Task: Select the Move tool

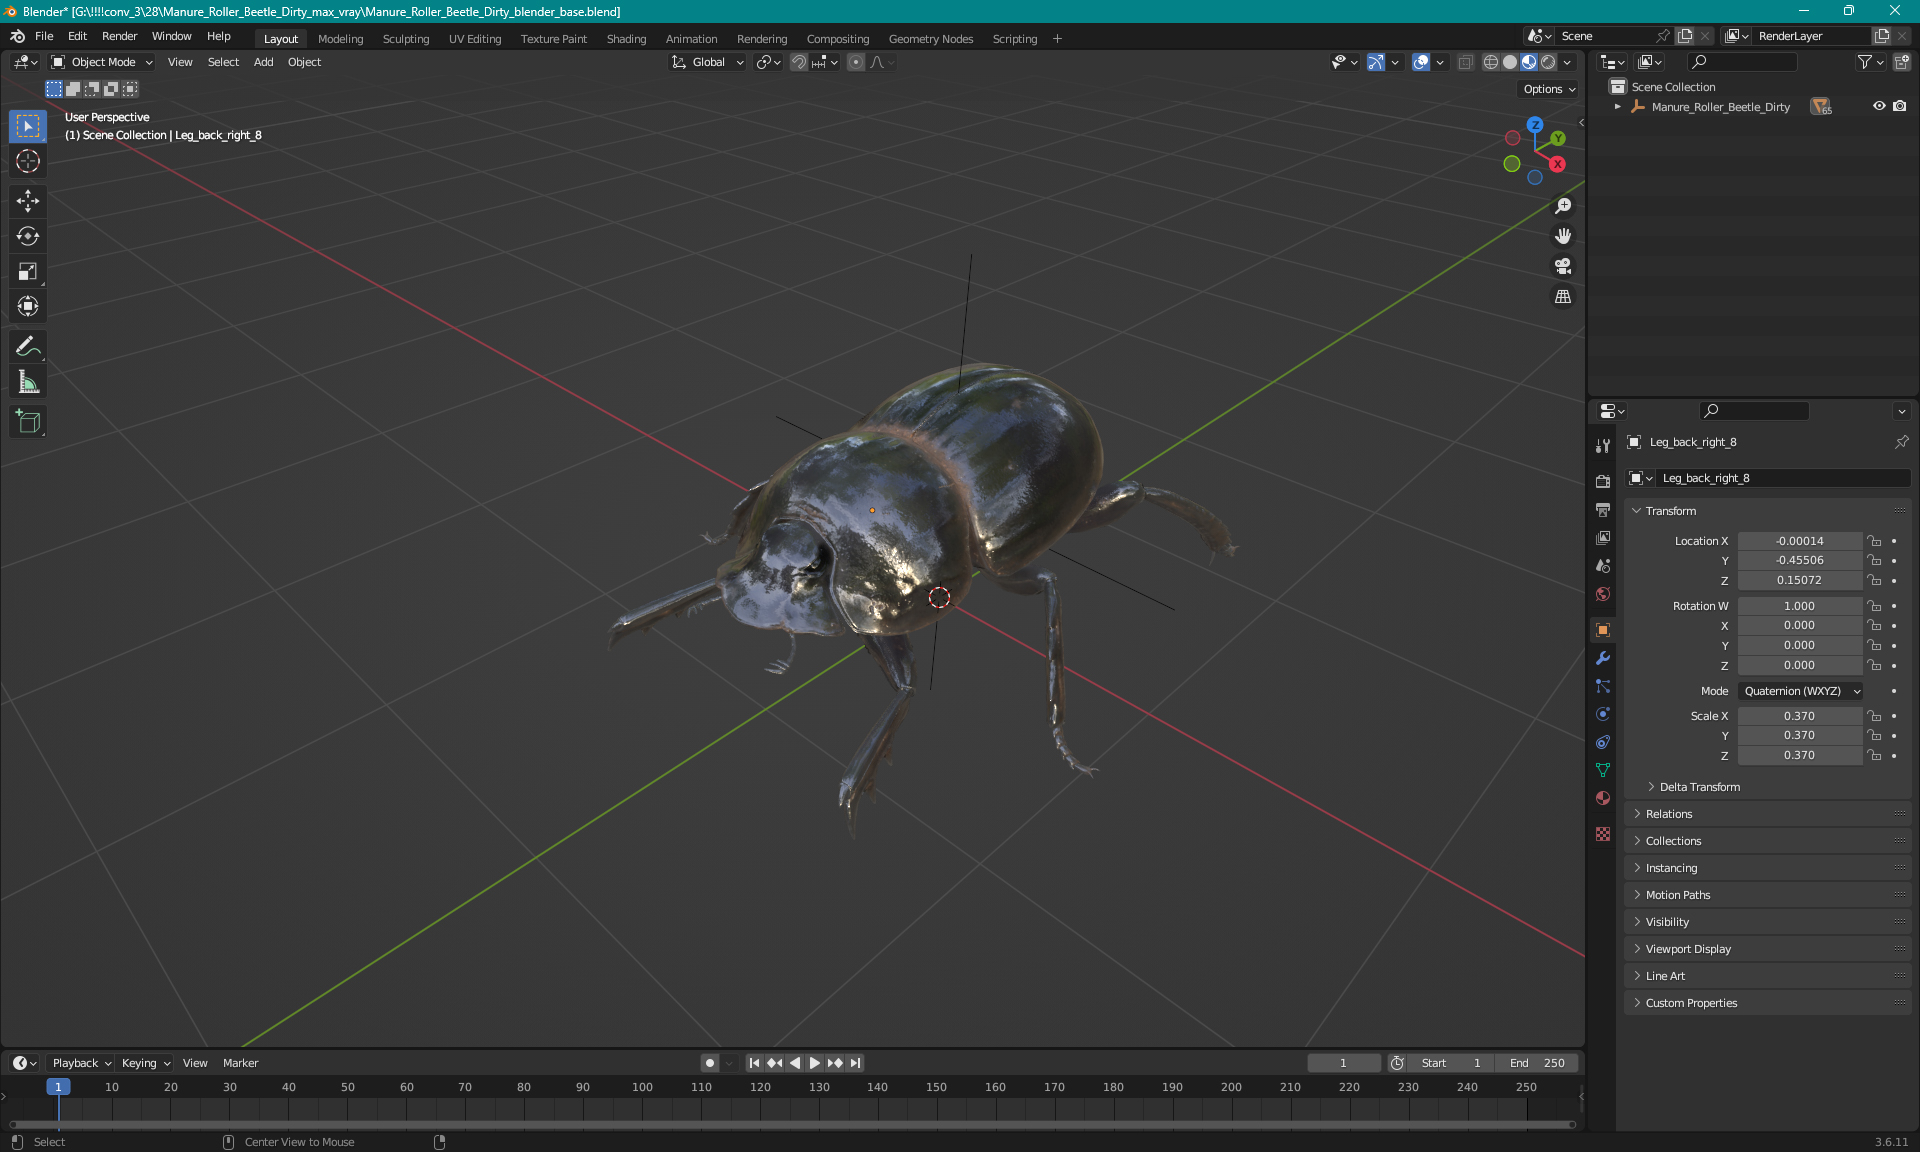Action: [x=28, y=201]
